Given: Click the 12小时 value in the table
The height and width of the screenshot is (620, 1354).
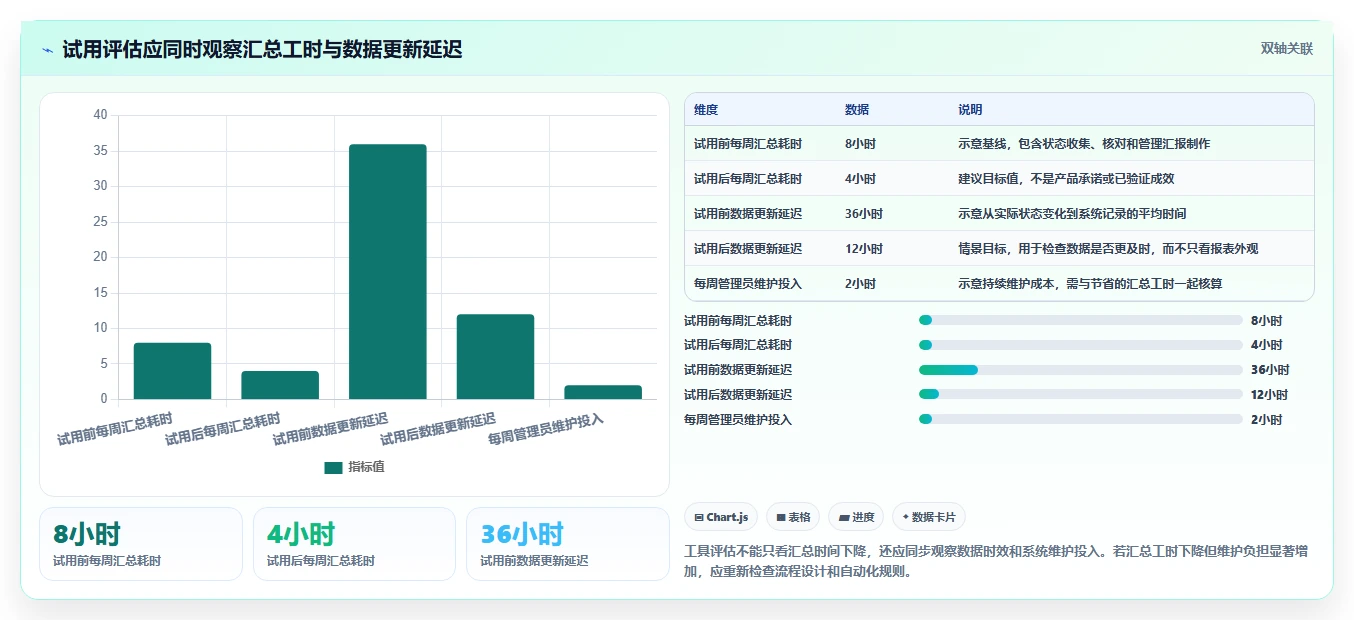Looking at the screenshot, I should tap(864, 249).
